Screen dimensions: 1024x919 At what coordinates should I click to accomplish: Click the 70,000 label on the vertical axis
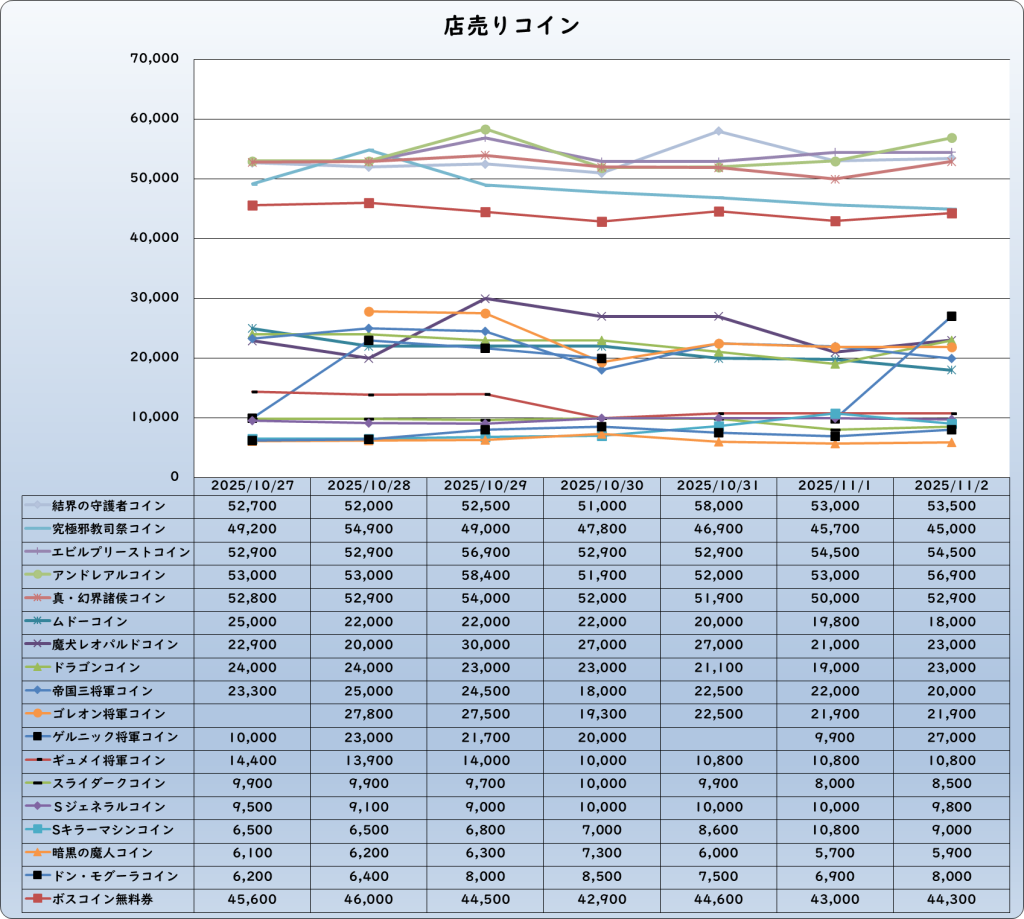(155, 59)
